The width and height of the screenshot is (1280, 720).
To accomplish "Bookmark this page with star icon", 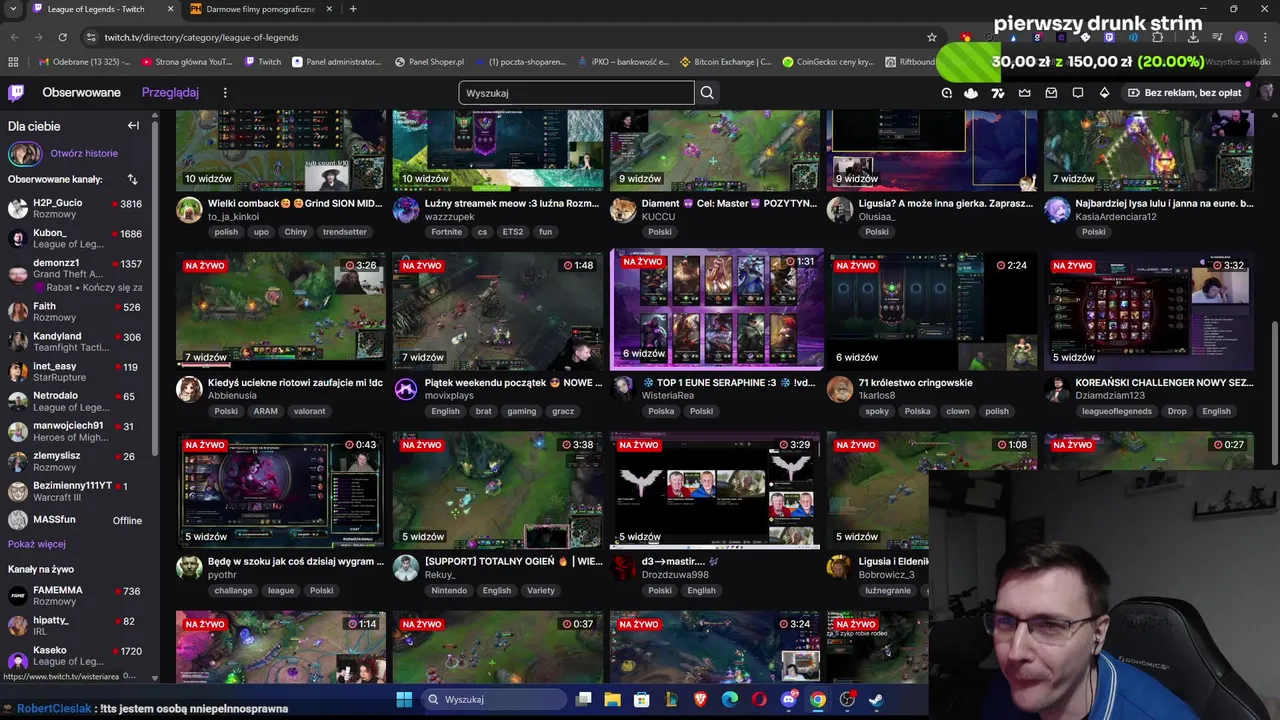I will (x=932, y=37).
